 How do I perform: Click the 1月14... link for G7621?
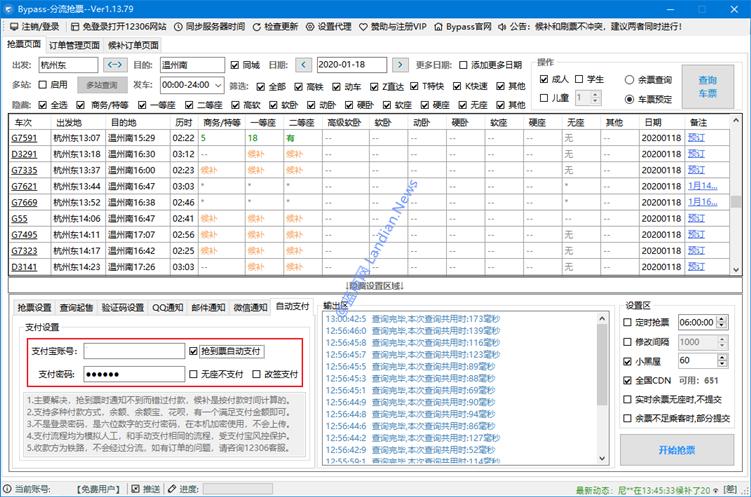click(x=703, y=186)
